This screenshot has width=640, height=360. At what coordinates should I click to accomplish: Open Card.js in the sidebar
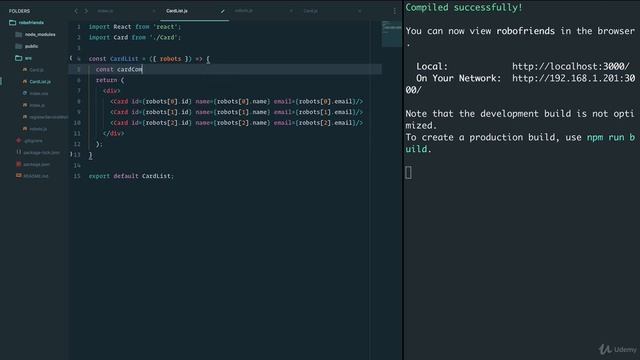coord(36,70)
